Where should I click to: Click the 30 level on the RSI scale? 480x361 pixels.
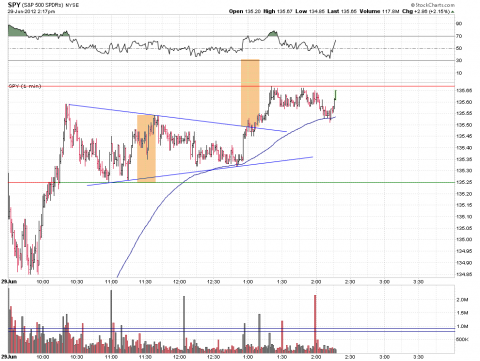click(459, 60)
